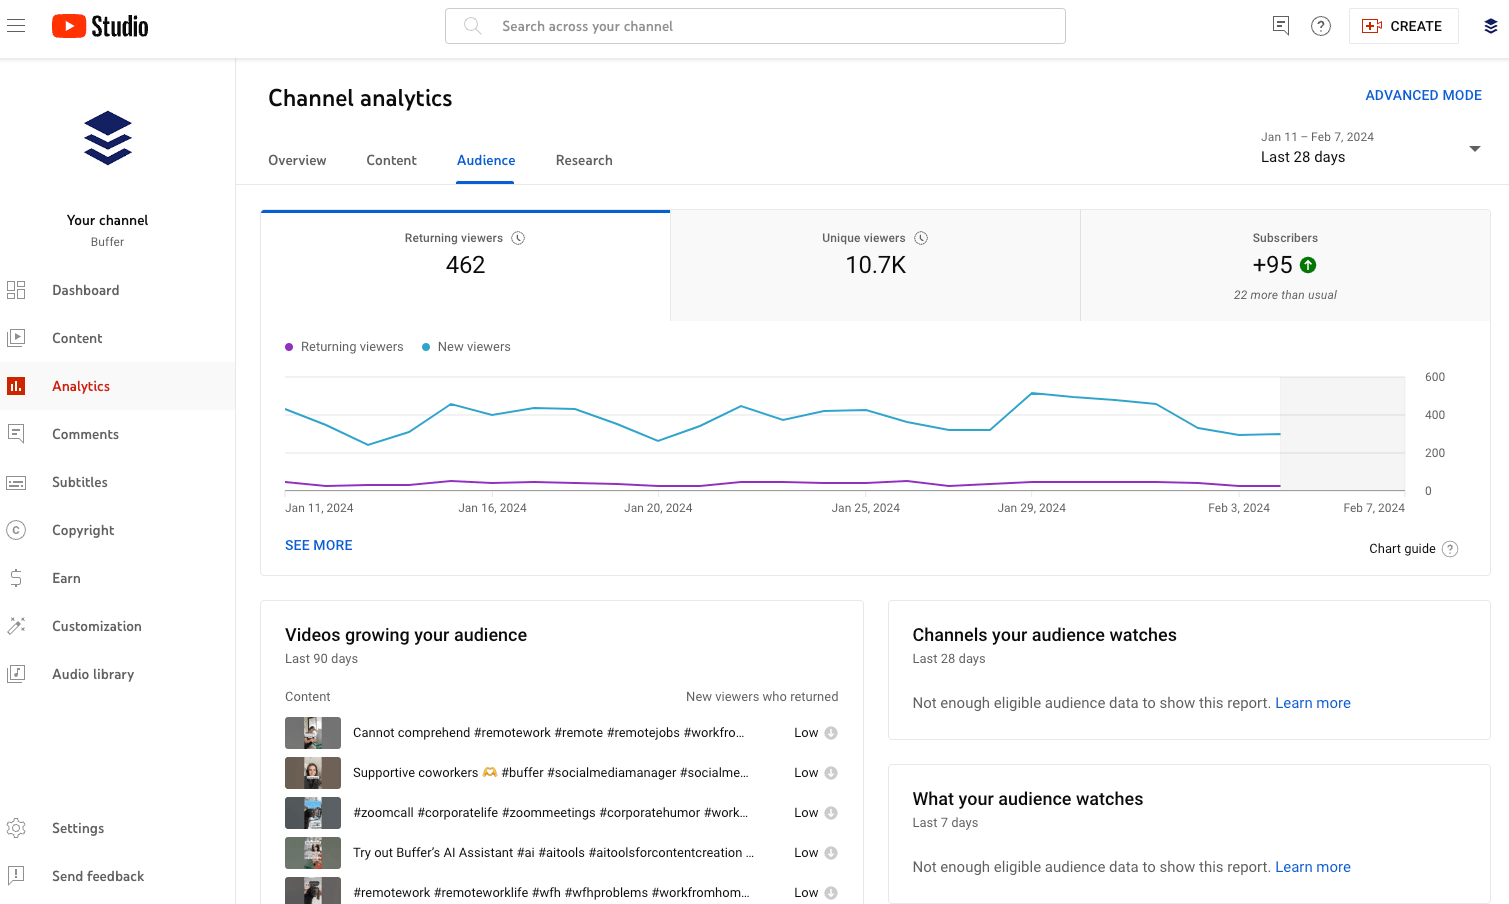Toggle the New viewers legend in the chart
1509x904 pixels.
coord(466,346)
